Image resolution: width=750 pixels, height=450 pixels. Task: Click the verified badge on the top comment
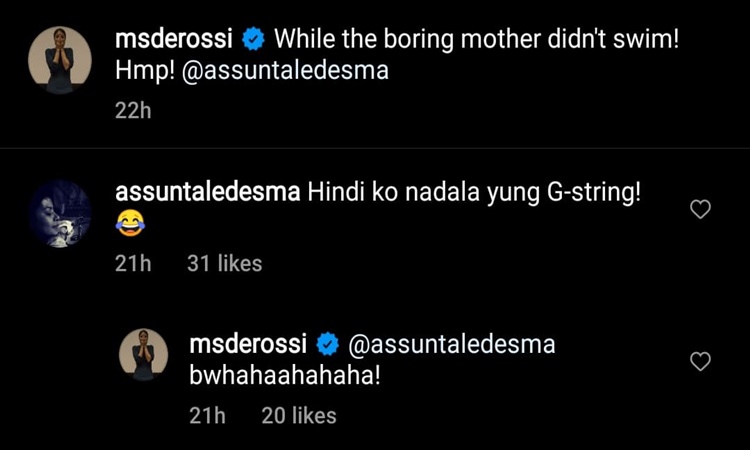pyautogui.click(x=254, y=40)
